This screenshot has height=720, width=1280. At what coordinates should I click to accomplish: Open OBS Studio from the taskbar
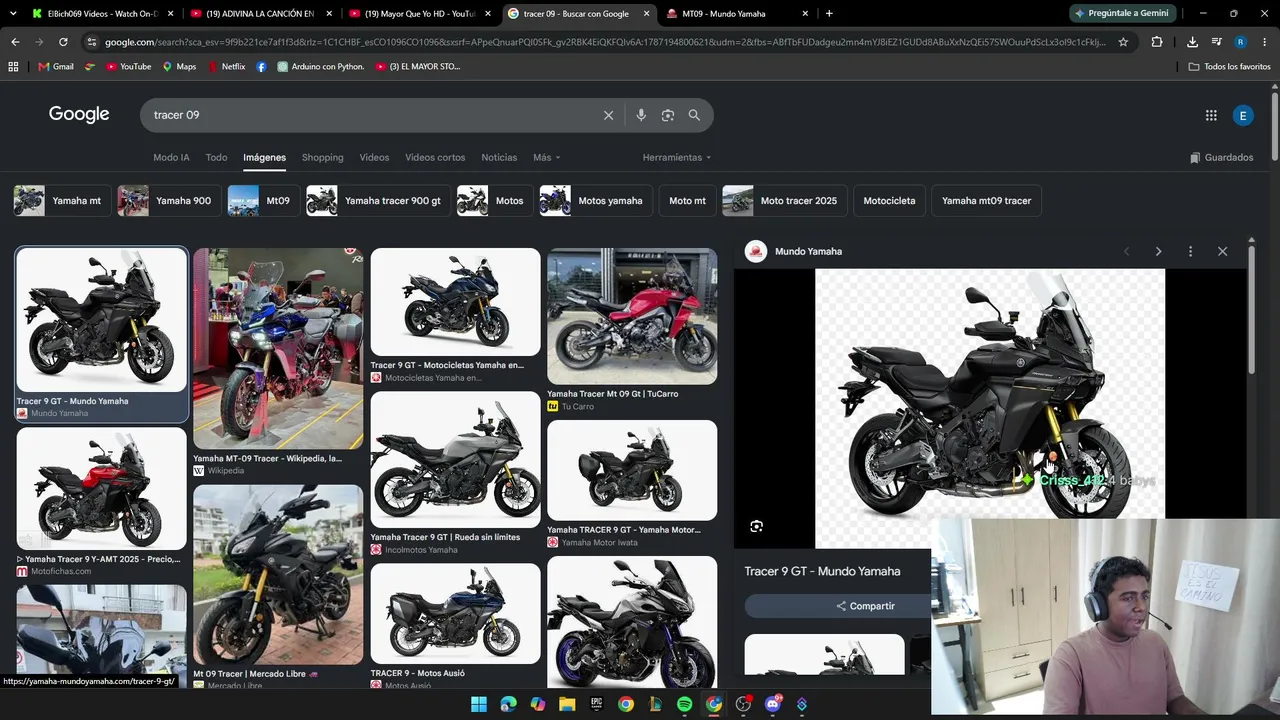pos(743,704)
